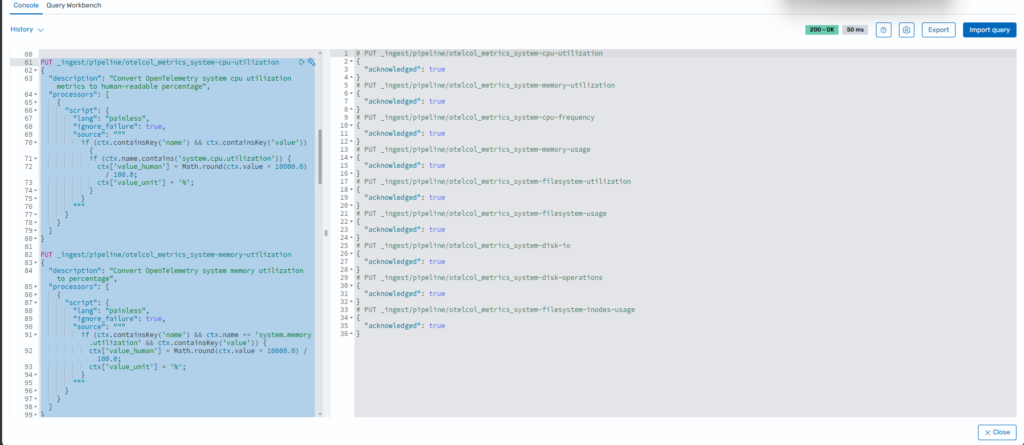
Task: Switch to the Query Workbench tab
Action: point(74,5)
